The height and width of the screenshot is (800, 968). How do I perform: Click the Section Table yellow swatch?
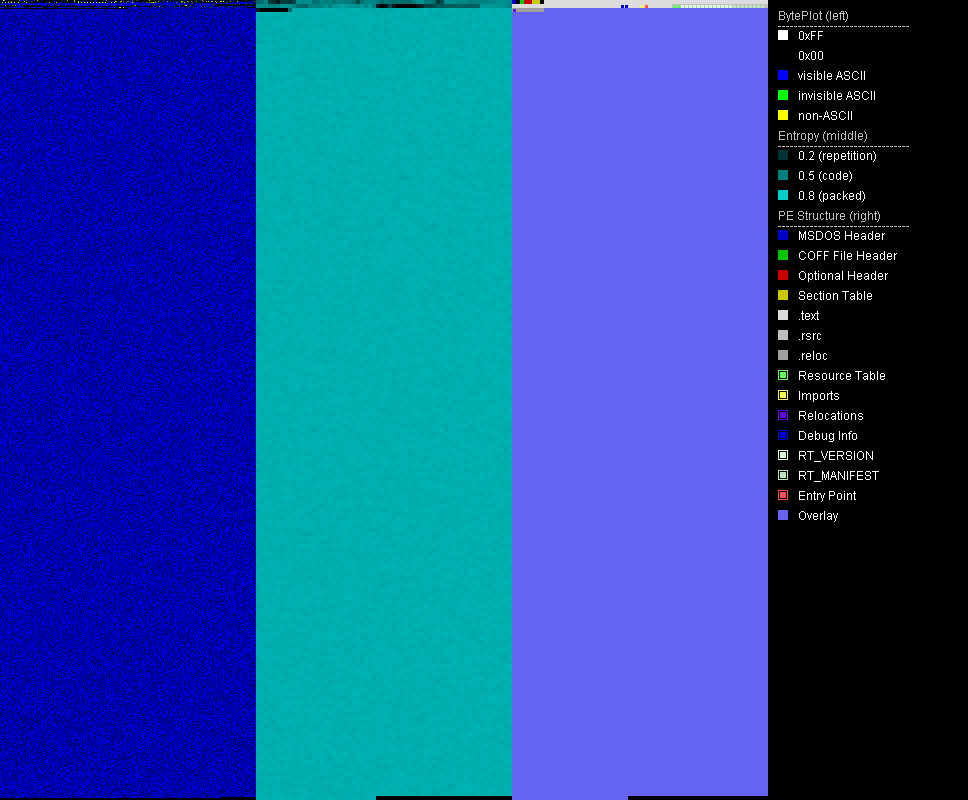pyautogui.click(x=783, y=295)
